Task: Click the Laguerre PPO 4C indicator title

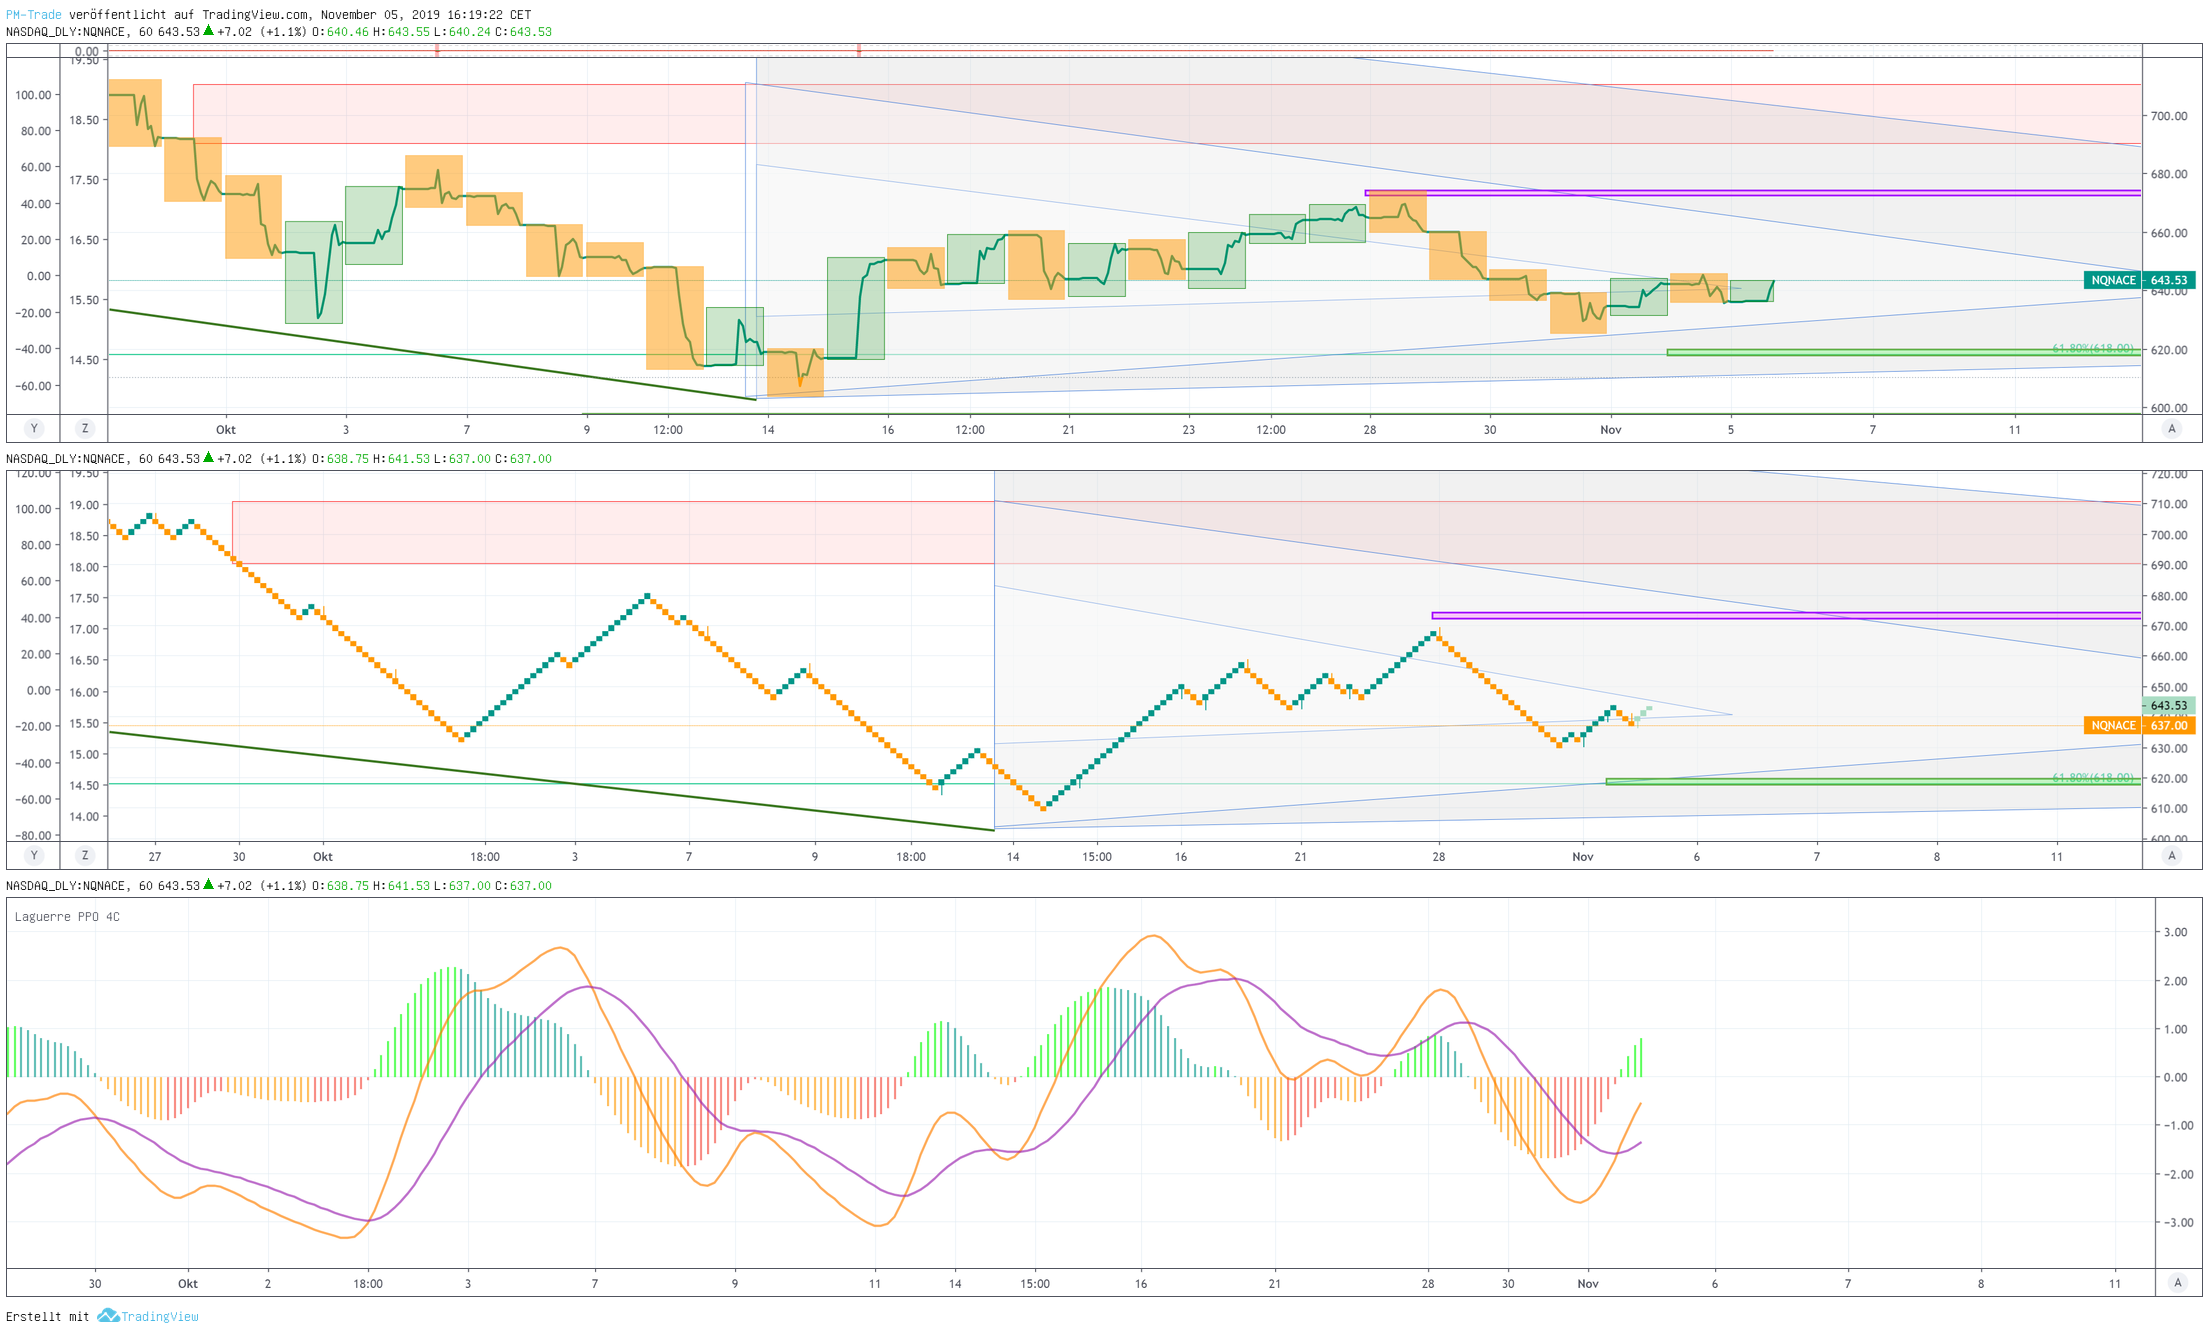Action: (x=67, y=917)
